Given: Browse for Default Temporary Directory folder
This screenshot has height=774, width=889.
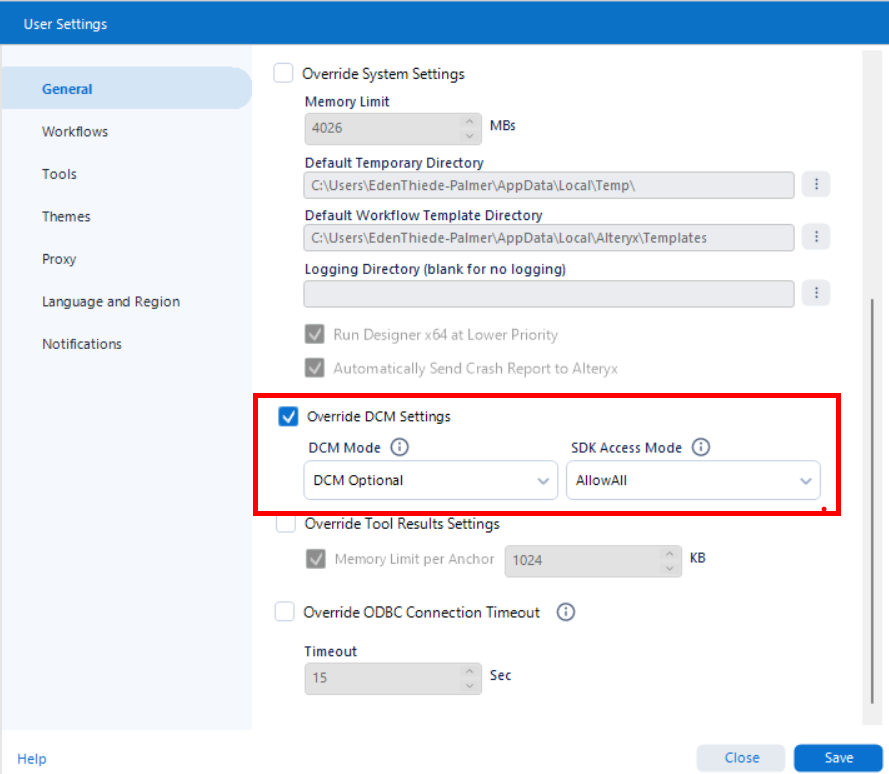Looking at the screenshot, I should [816, 184].
